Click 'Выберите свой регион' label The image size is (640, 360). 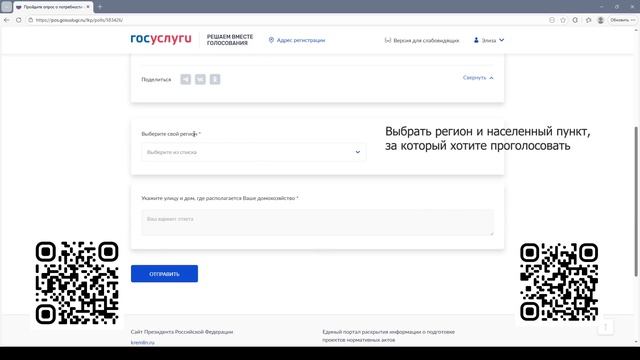[170, 133]
